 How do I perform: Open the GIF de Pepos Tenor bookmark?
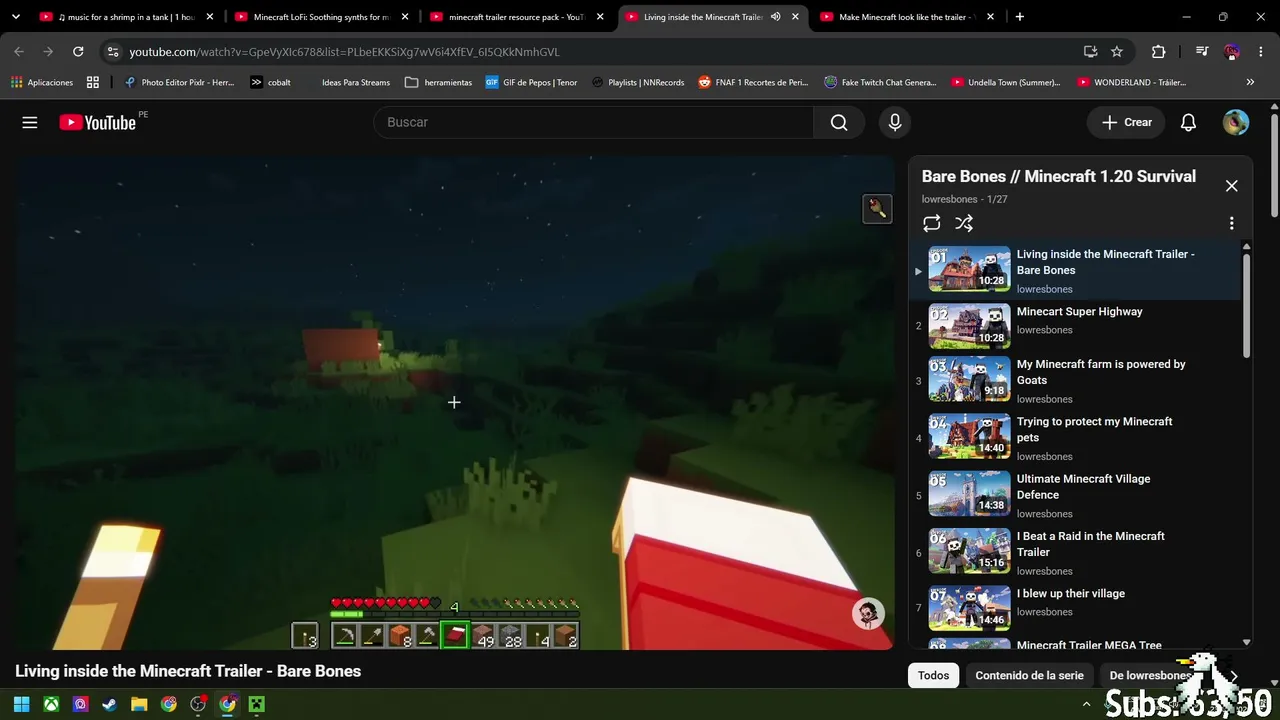point(531,82)
